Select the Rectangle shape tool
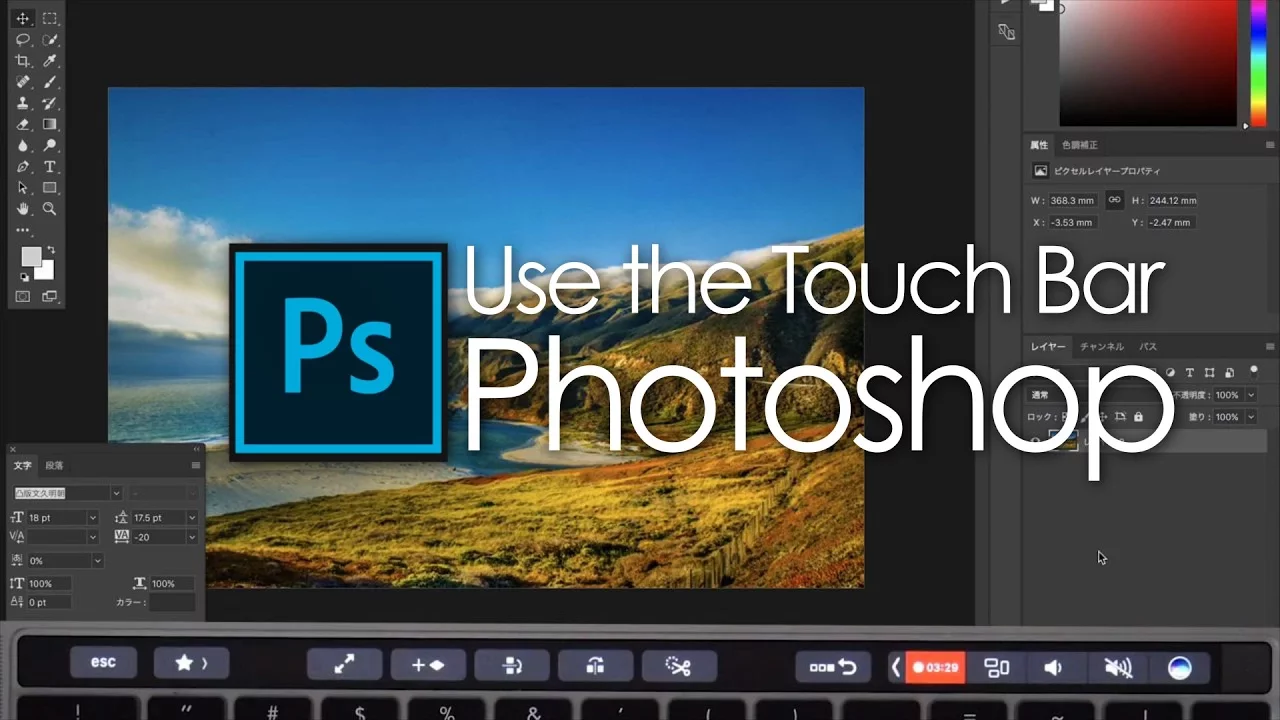 click(x=49, y=188)
